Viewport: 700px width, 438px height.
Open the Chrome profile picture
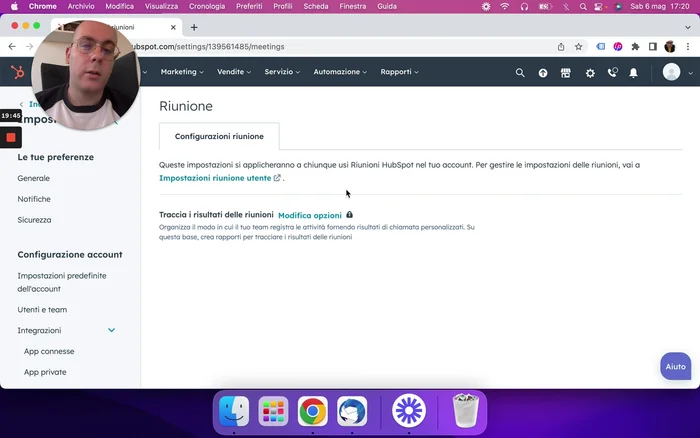tap(670, 46)
